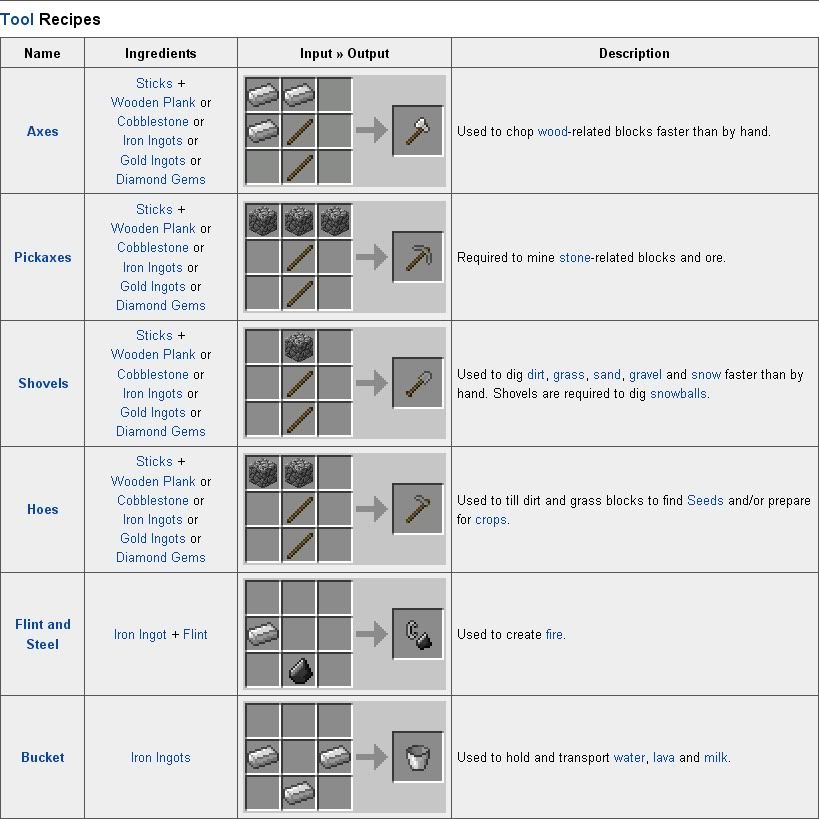Open the grass link in Shovels description

pyautogui.click(x=568, y=375)
